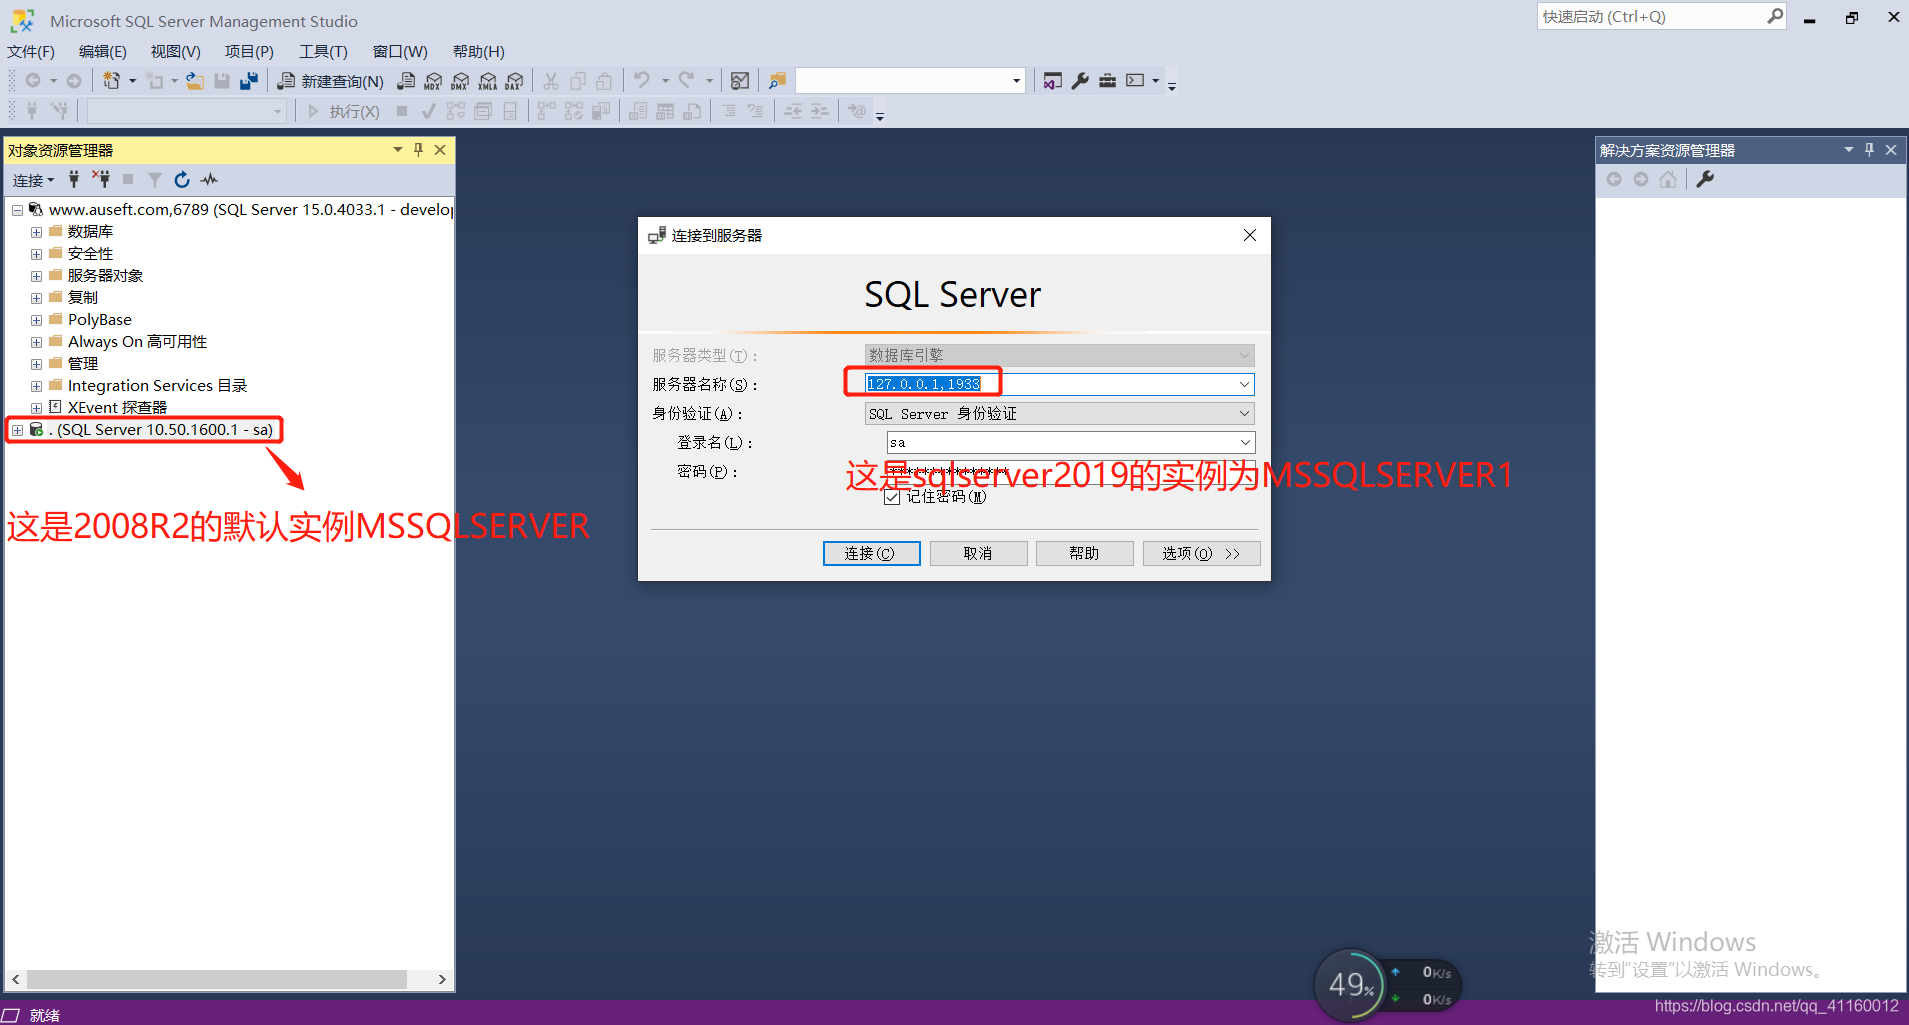Open the 工具(T) menu
This screenshot has height=1025, width=1909.
(x=322, y=51)
